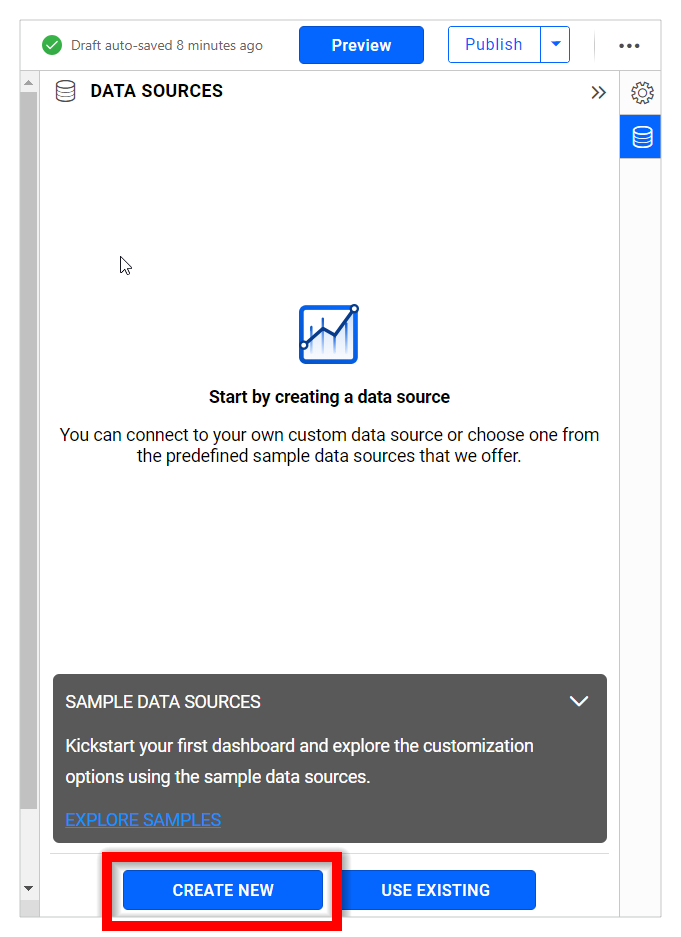Click the Publish button
The width and height of the screenshot is (681, 937).
click(x=494, y=44)
